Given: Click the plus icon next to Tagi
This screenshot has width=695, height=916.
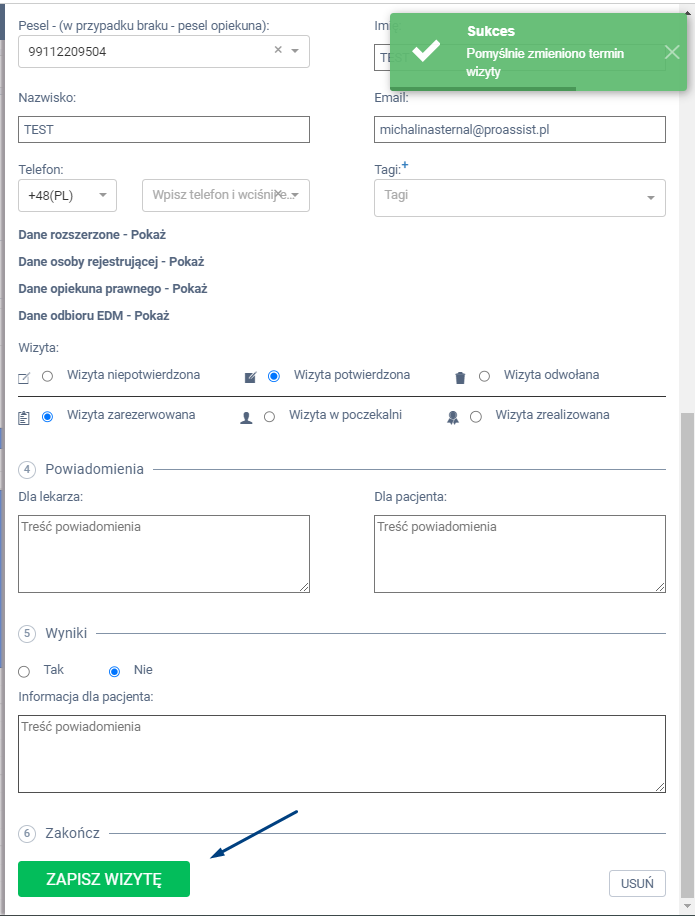Looking at the screenshot, I should click(x=405, y=164).
